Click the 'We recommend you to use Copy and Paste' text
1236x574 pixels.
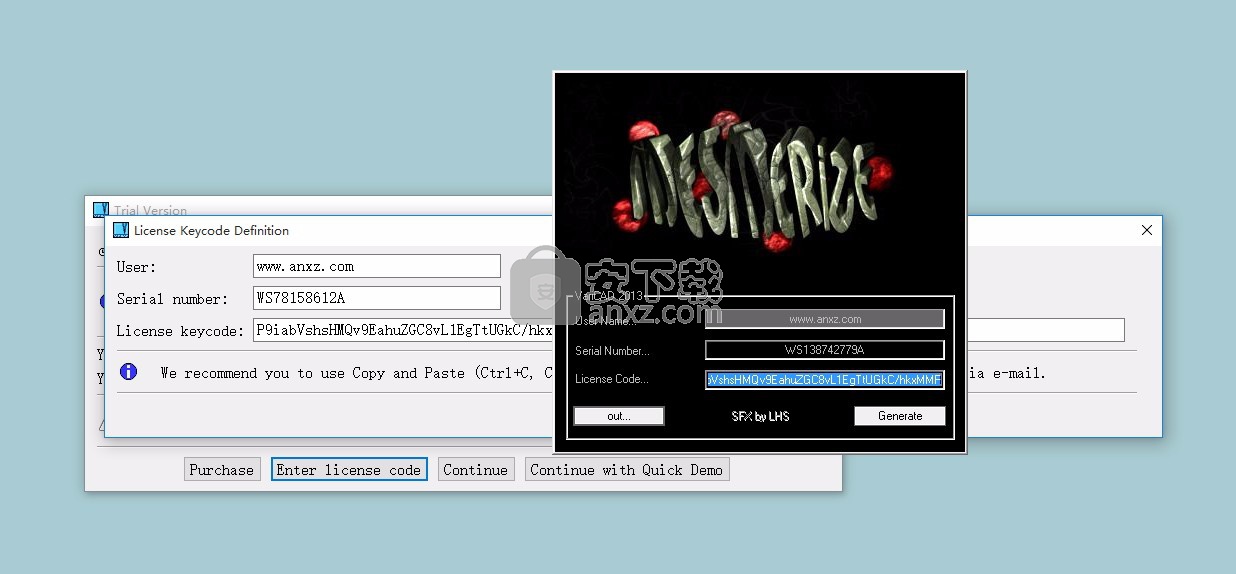pos(312,373)
